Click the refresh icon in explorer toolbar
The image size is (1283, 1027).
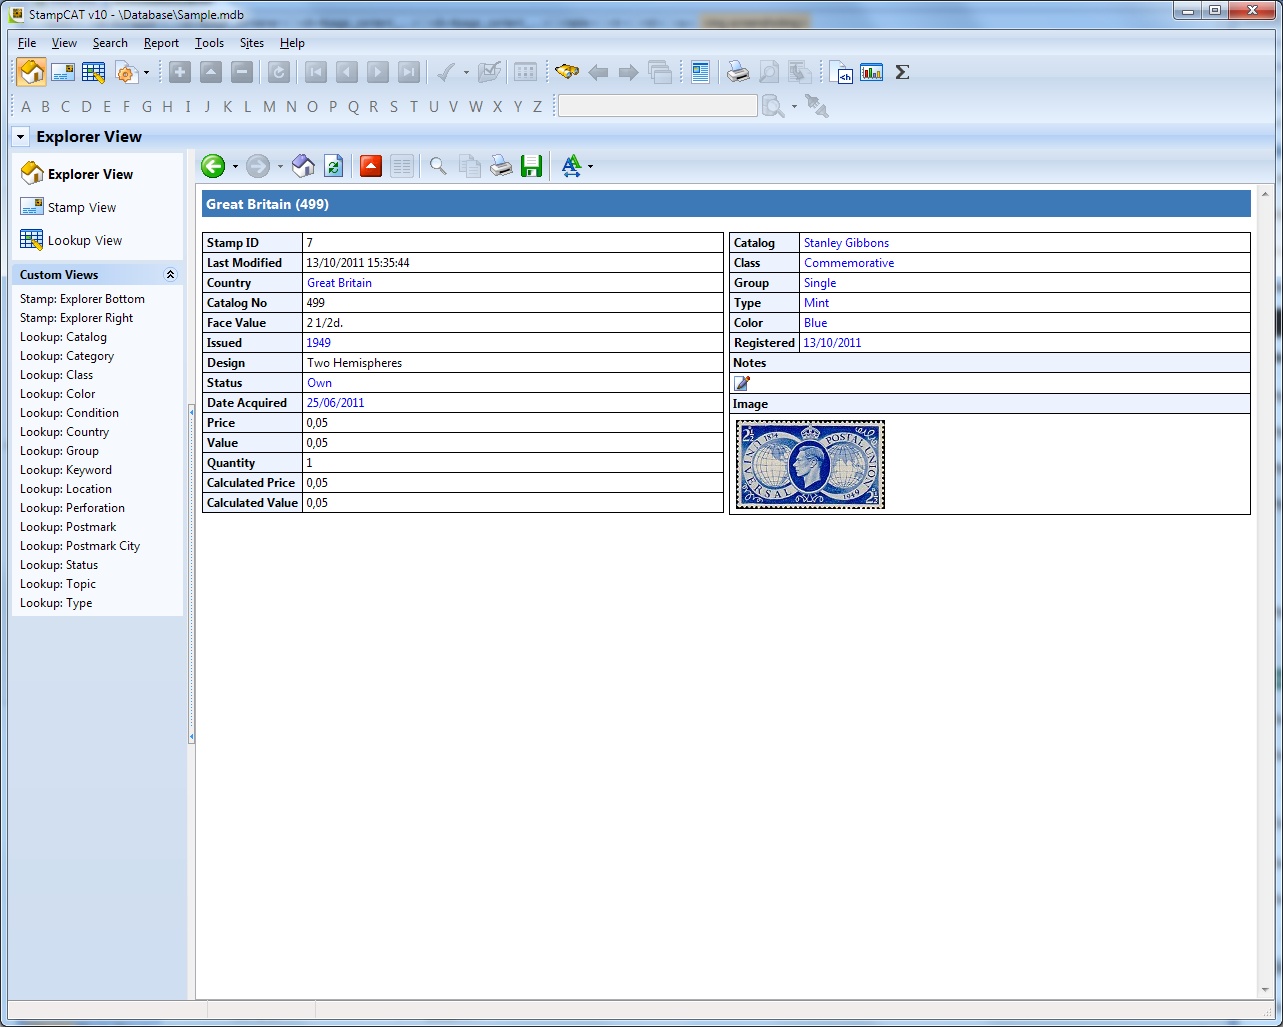click(x=334, y=166)
